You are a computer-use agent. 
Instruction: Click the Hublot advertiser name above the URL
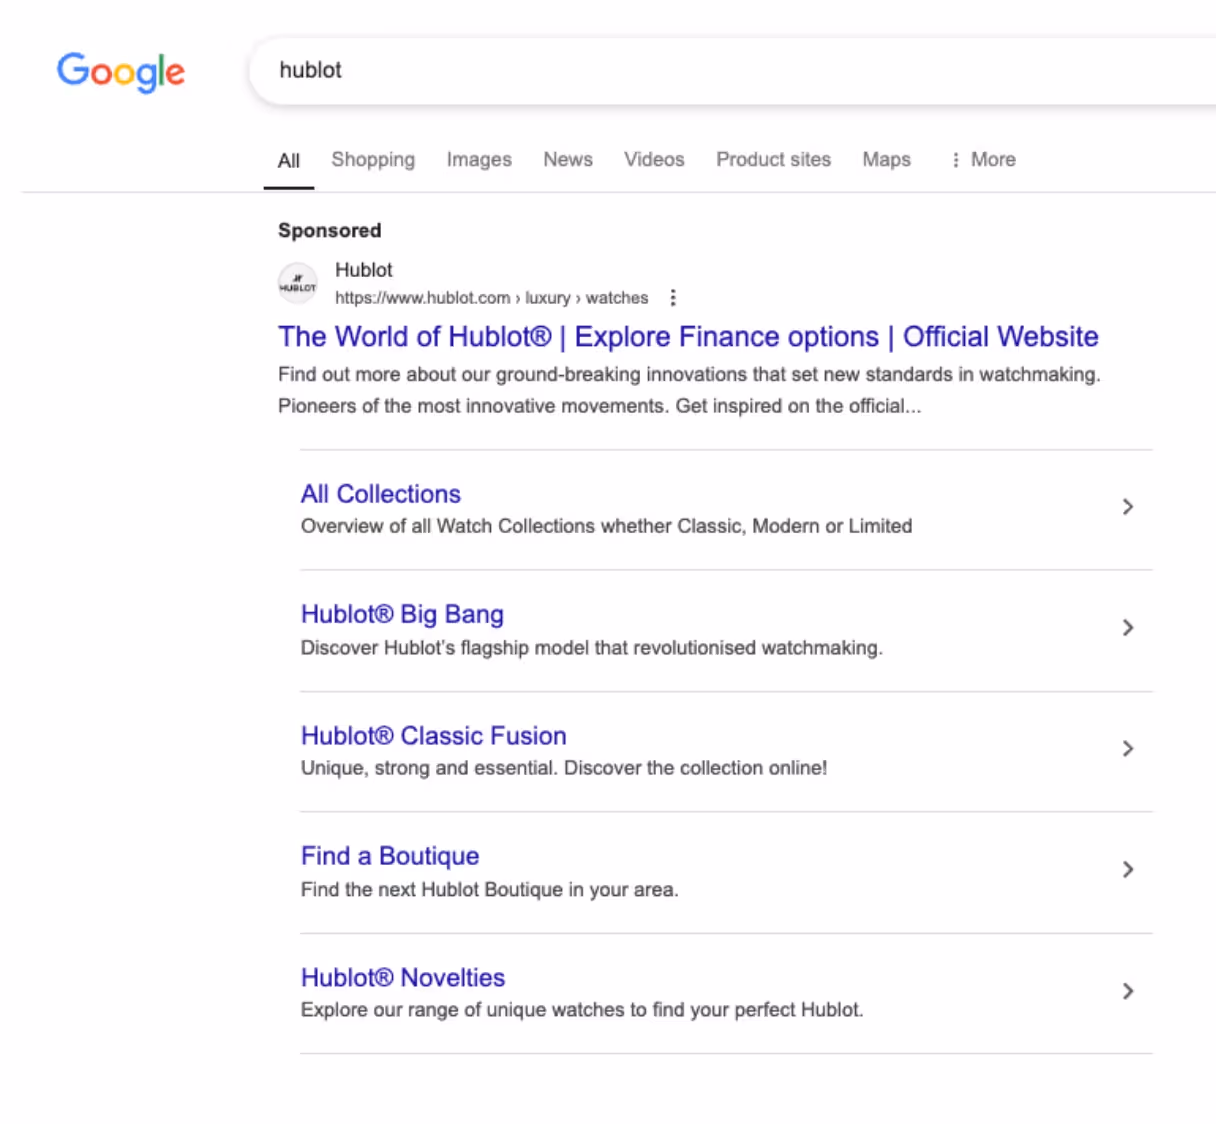pos(364,270)
